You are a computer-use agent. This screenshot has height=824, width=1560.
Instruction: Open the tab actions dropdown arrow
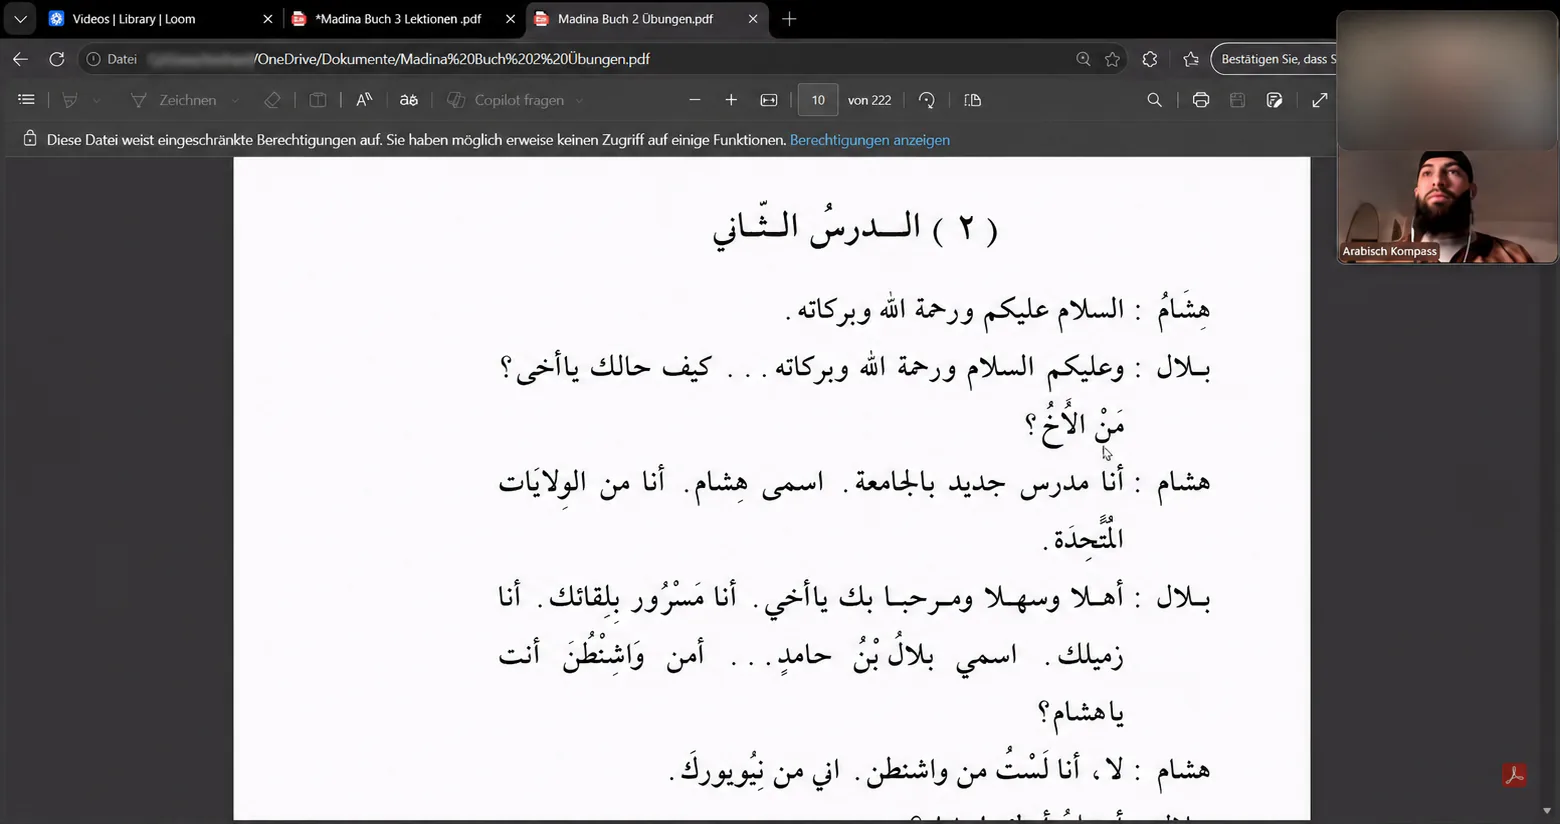pos(20,19)
